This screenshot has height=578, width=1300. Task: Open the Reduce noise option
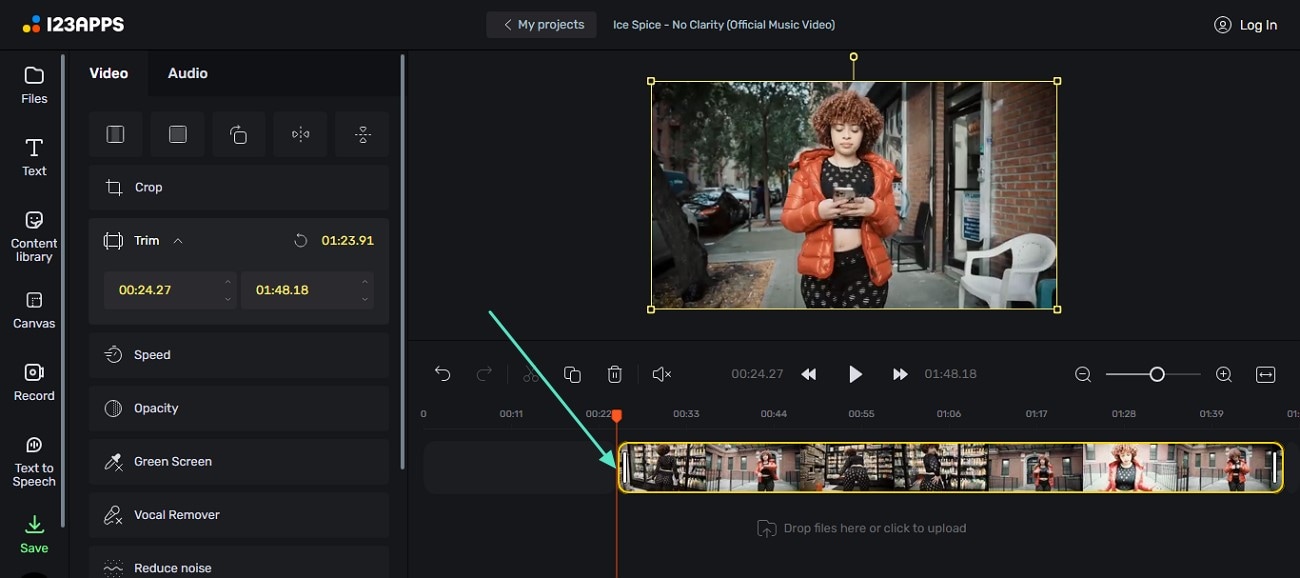click(x=239, y=563)
